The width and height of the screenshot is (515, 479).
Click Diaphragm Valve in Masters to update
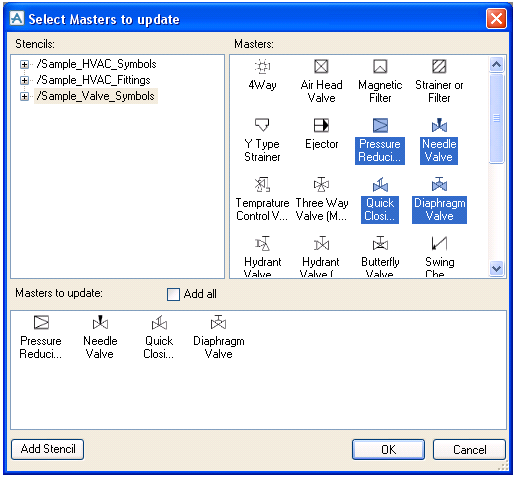[x=219, y=337]
